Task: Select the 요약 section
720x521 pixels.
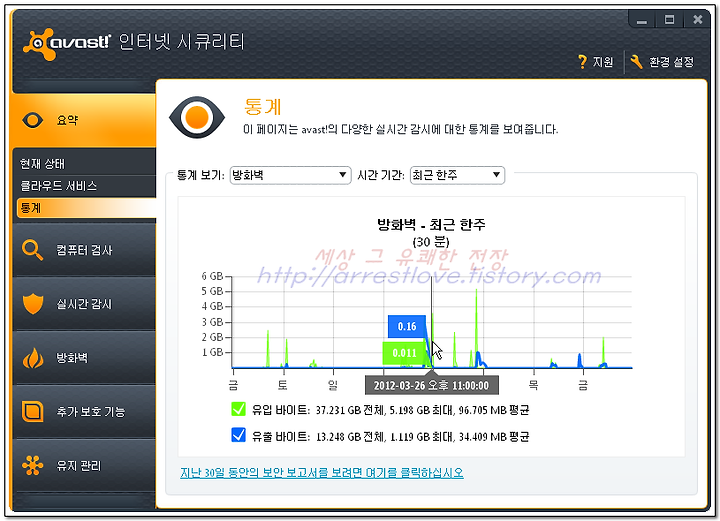Action: (84, 121)
